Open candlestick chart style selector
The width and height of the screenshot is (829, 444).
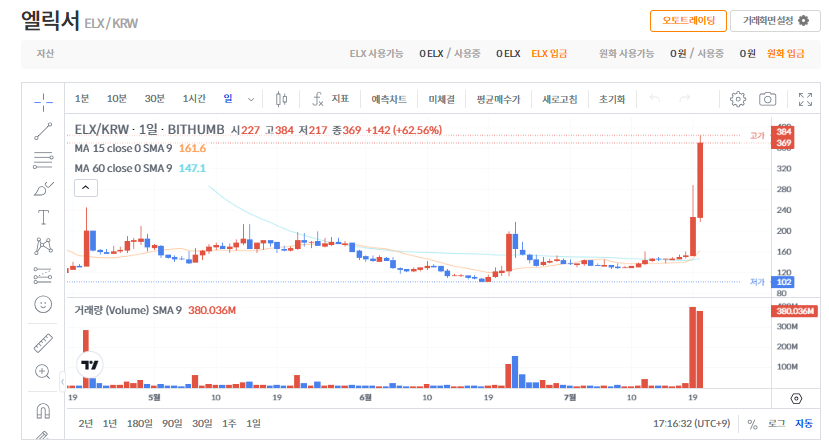click(x=281, y=99)
